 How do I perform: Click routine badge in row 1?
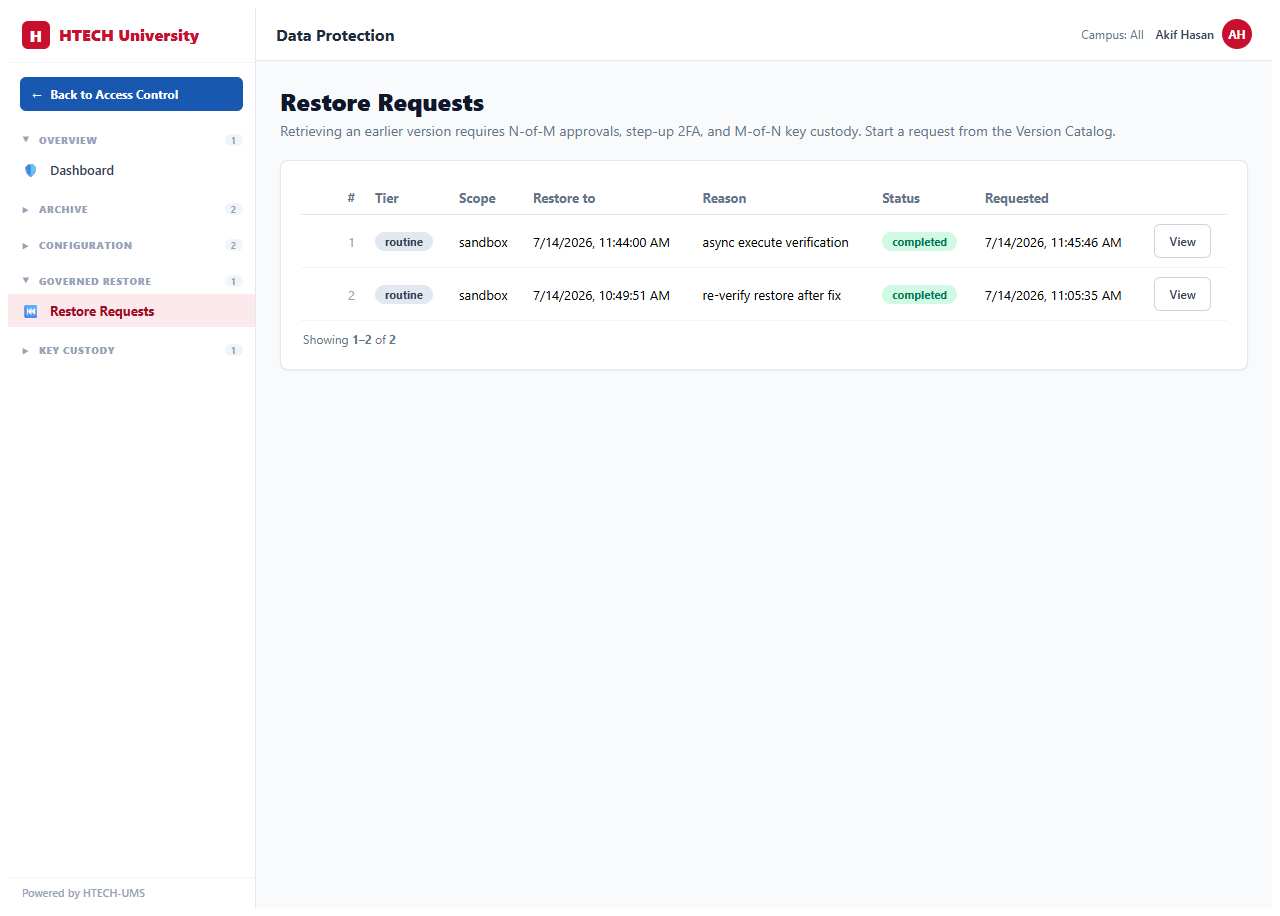(x=404, y=242)
